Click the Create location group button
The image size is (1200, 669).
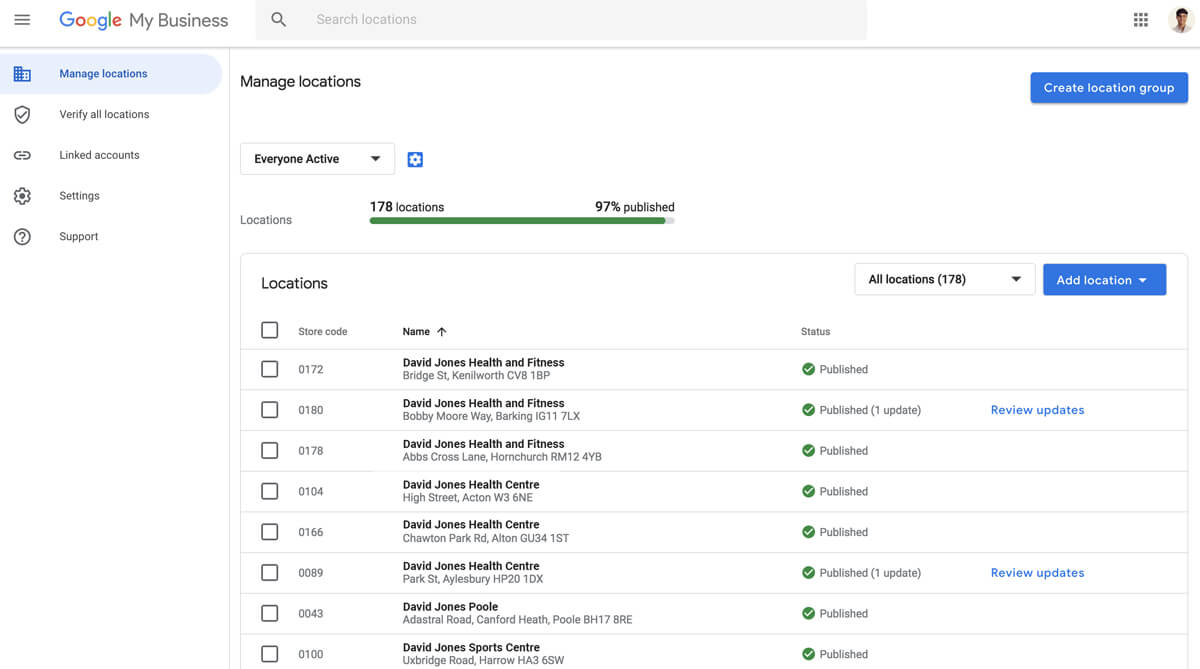tap(1108, 88)
